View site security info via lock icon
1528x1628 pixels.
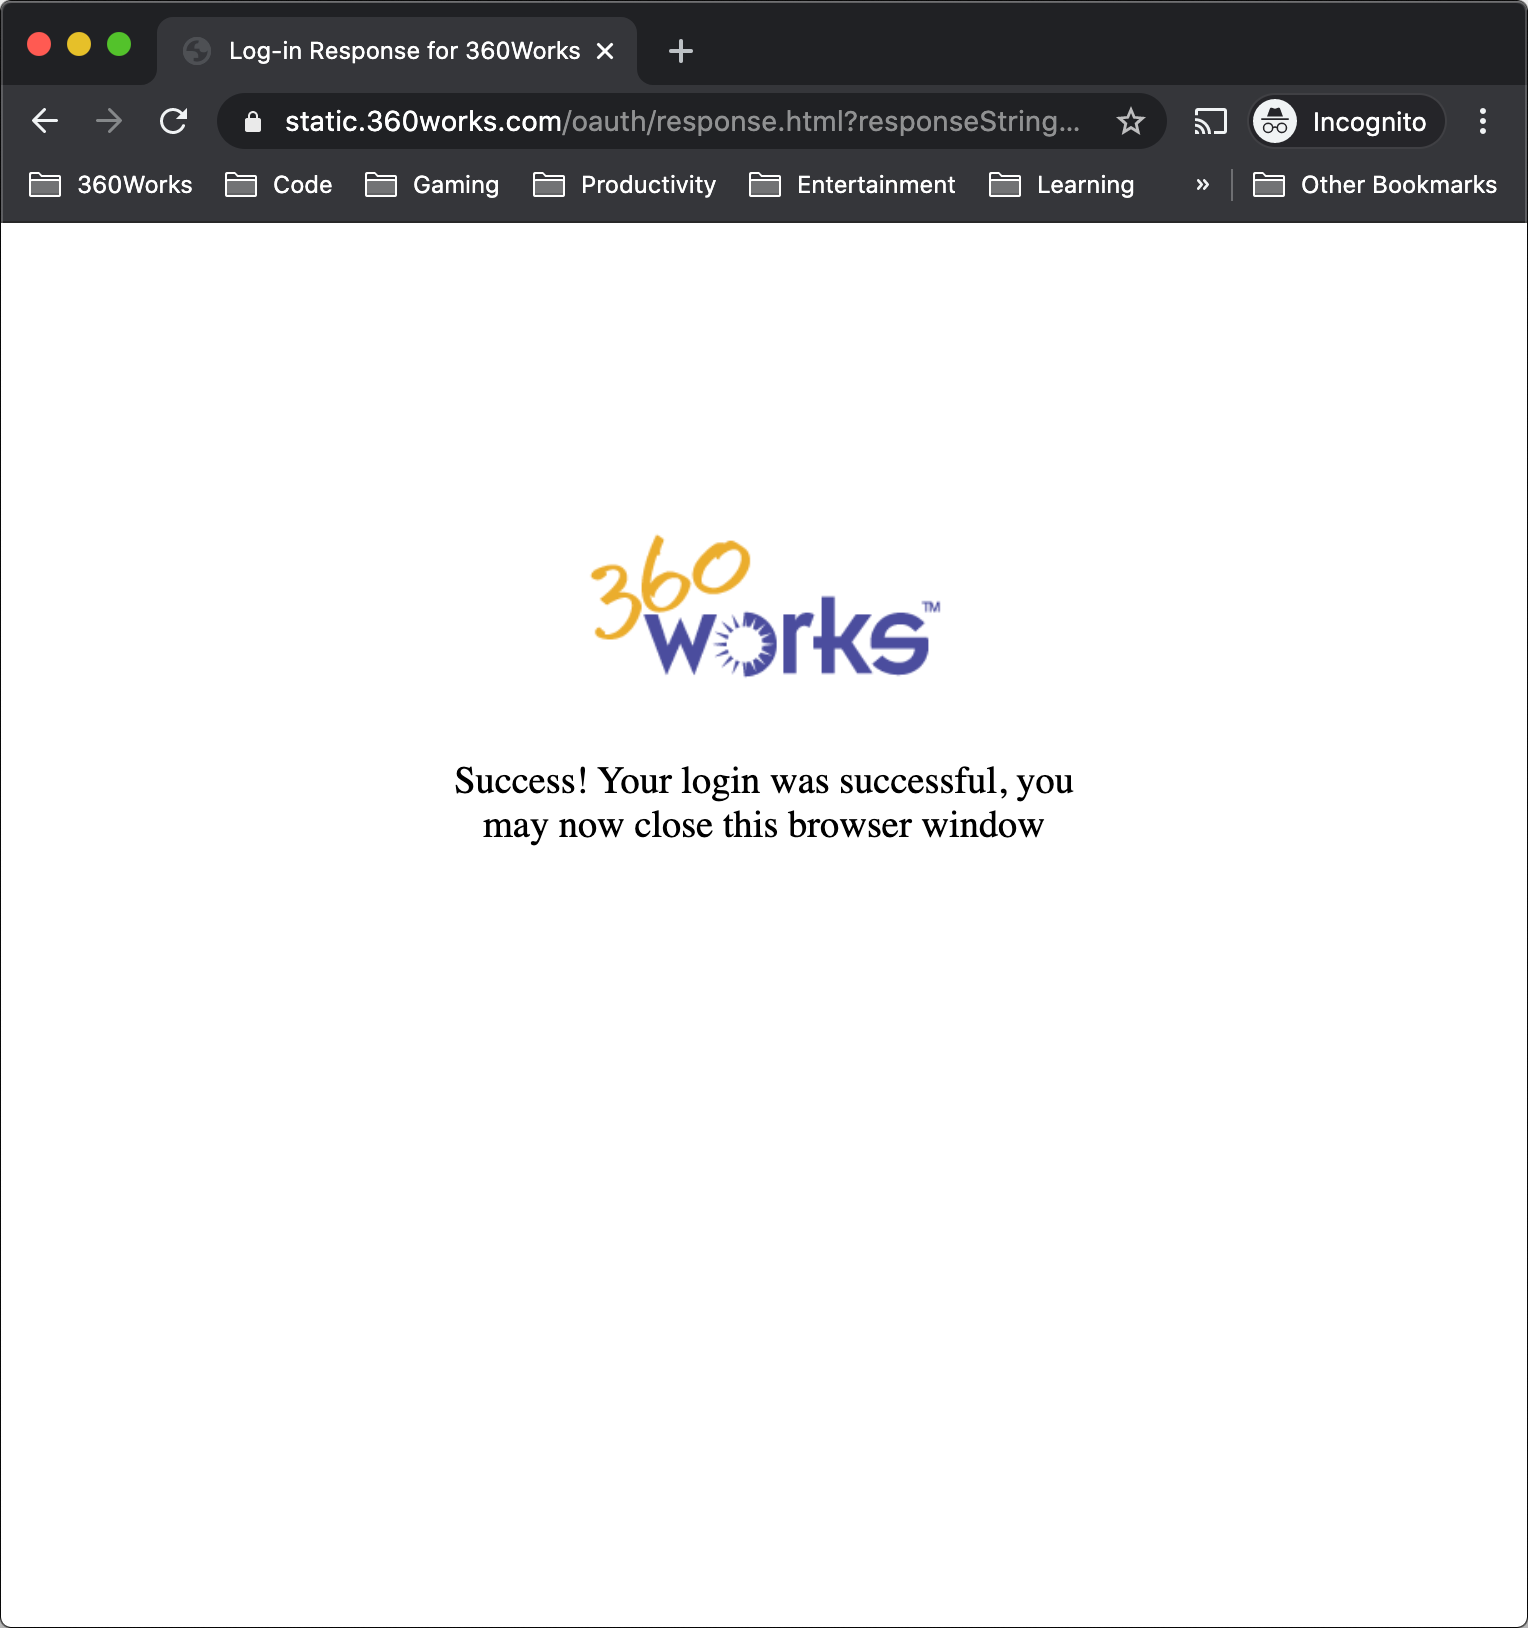(253, 121)
